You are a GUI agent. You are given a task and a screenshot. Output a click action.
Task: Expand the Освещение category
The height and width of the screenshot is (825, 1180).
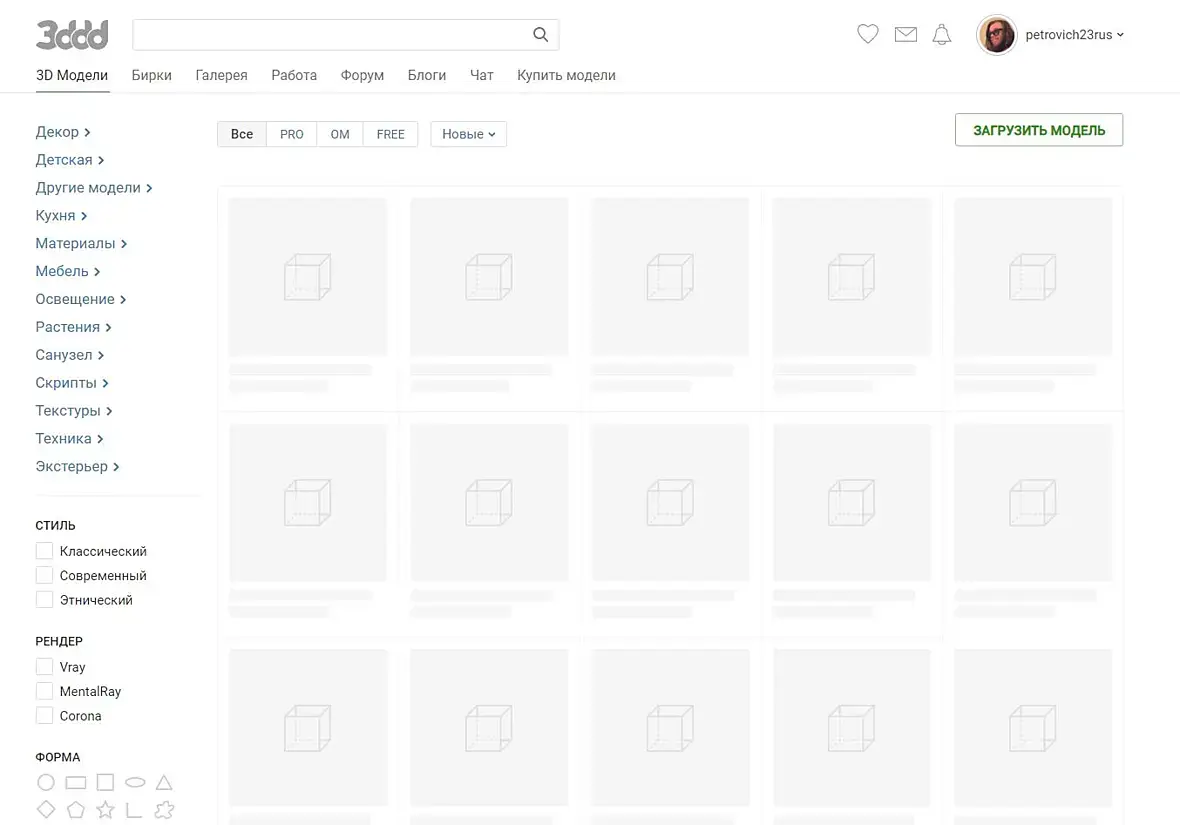click(x=81, y=299)
